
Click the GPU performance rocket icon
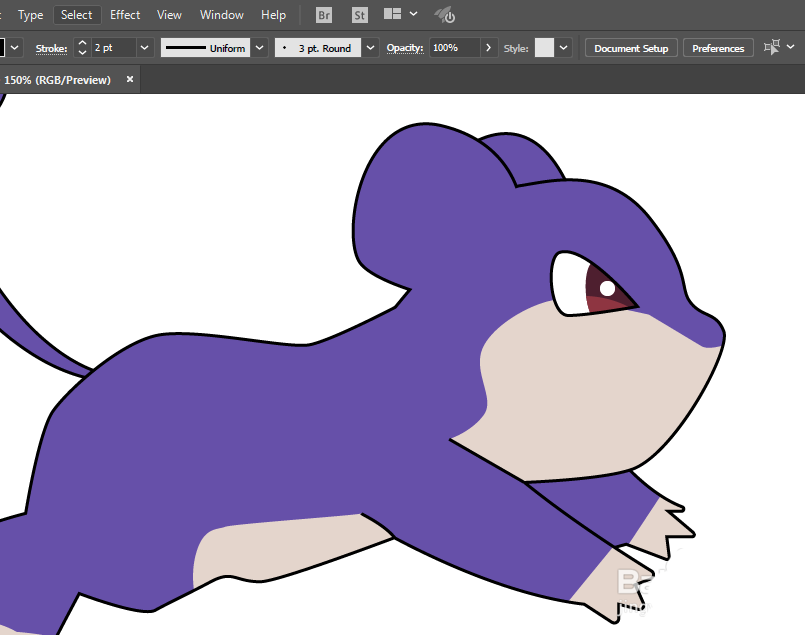click(445, 15)
